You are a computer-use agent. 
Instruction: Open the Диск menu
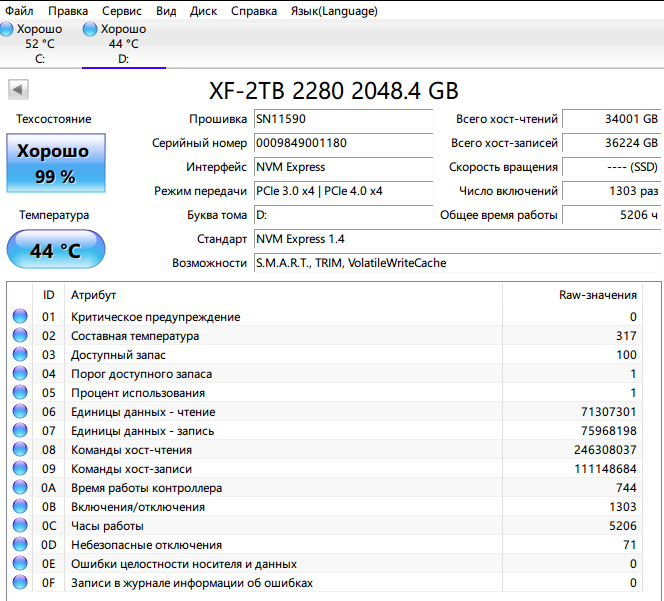pos(203,11)
